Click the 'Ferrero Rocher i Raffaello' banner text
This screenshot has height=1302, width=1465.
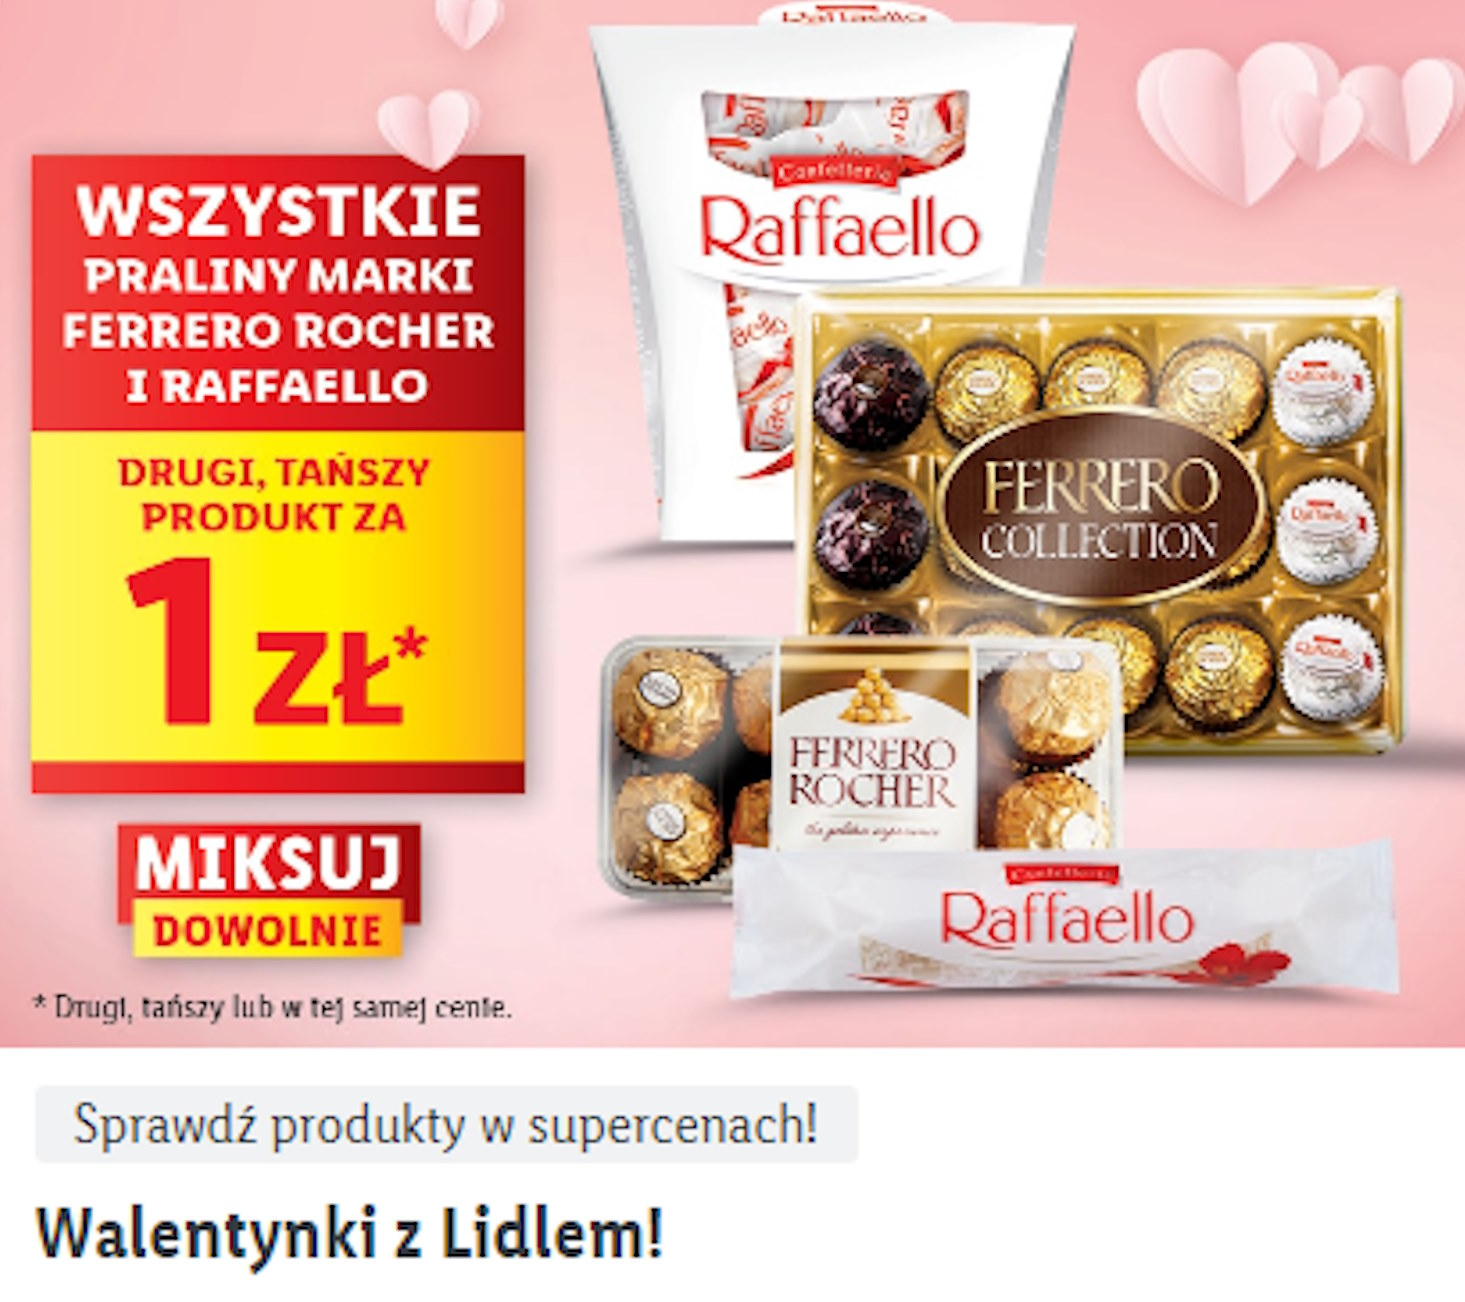coord(278,358)
